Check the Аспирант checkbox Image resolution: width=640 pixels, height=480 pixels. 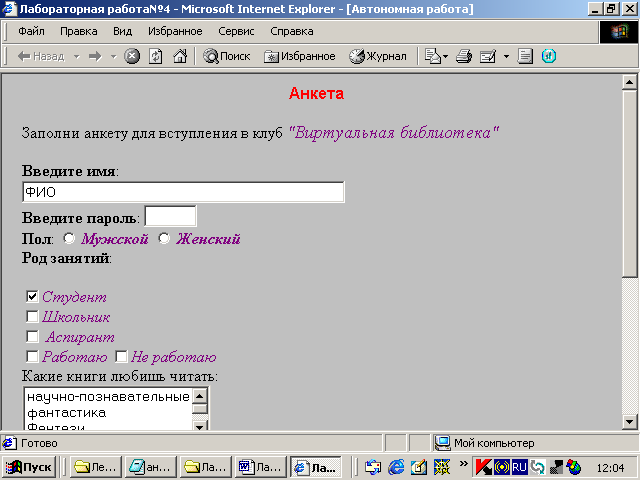tap(32, 336)
